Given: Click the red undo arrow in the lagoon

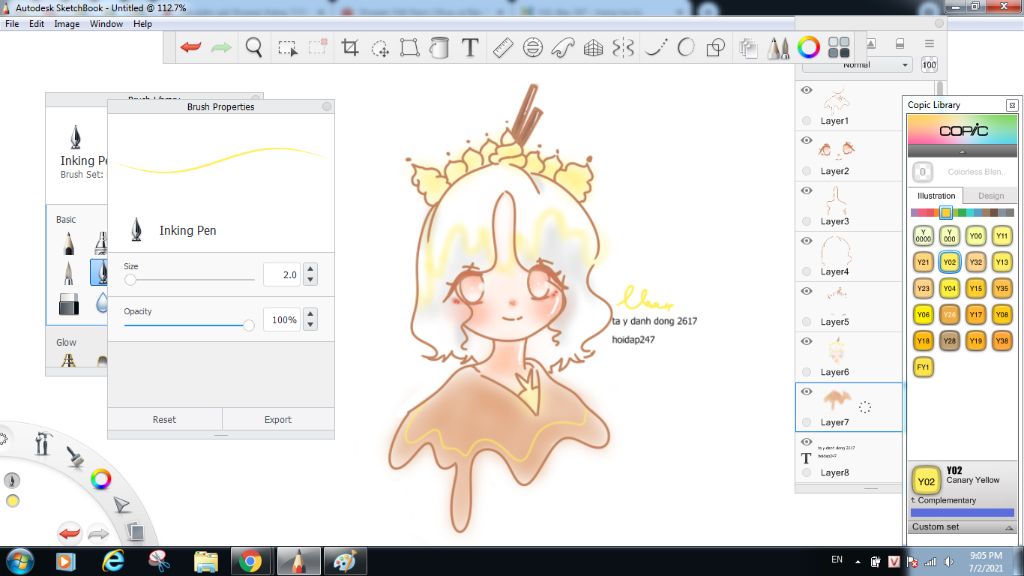Looking at the screenshot, I should 69,533.
